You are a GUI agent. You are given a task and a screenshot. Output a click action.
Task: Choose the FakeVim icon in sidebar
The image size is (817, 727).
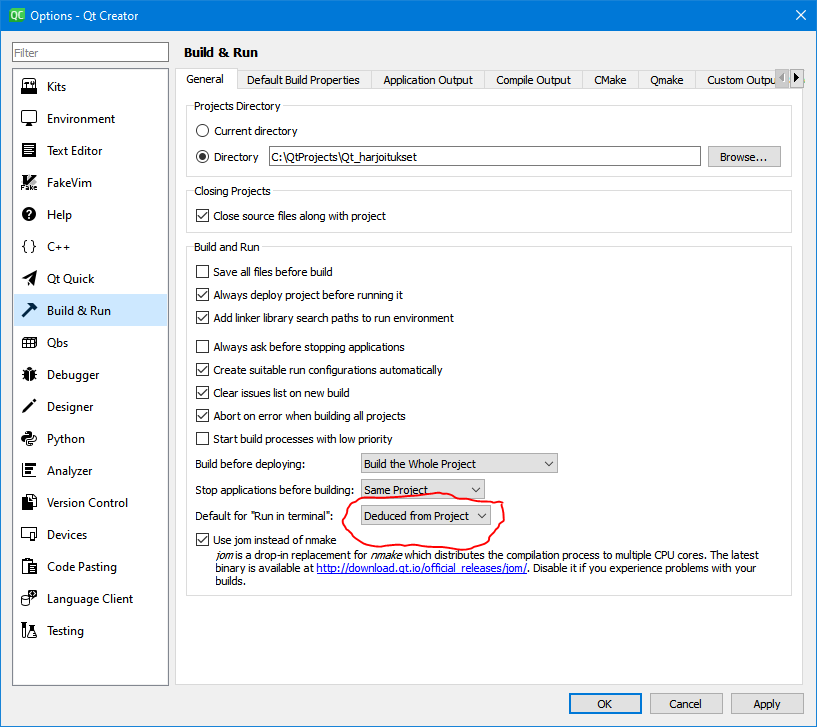click(x=29, y=182)
